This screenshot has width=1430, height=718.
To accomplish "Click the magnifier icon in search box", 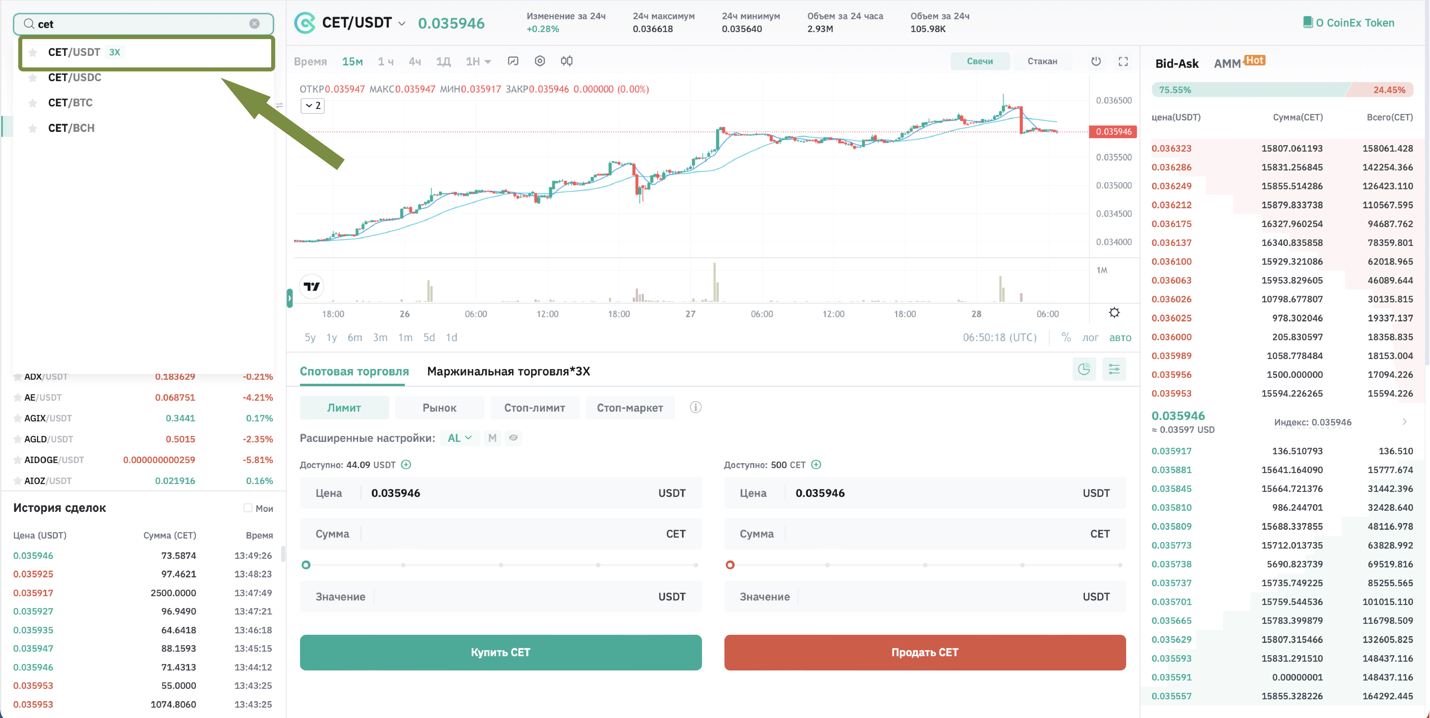I will pos(29,23).
